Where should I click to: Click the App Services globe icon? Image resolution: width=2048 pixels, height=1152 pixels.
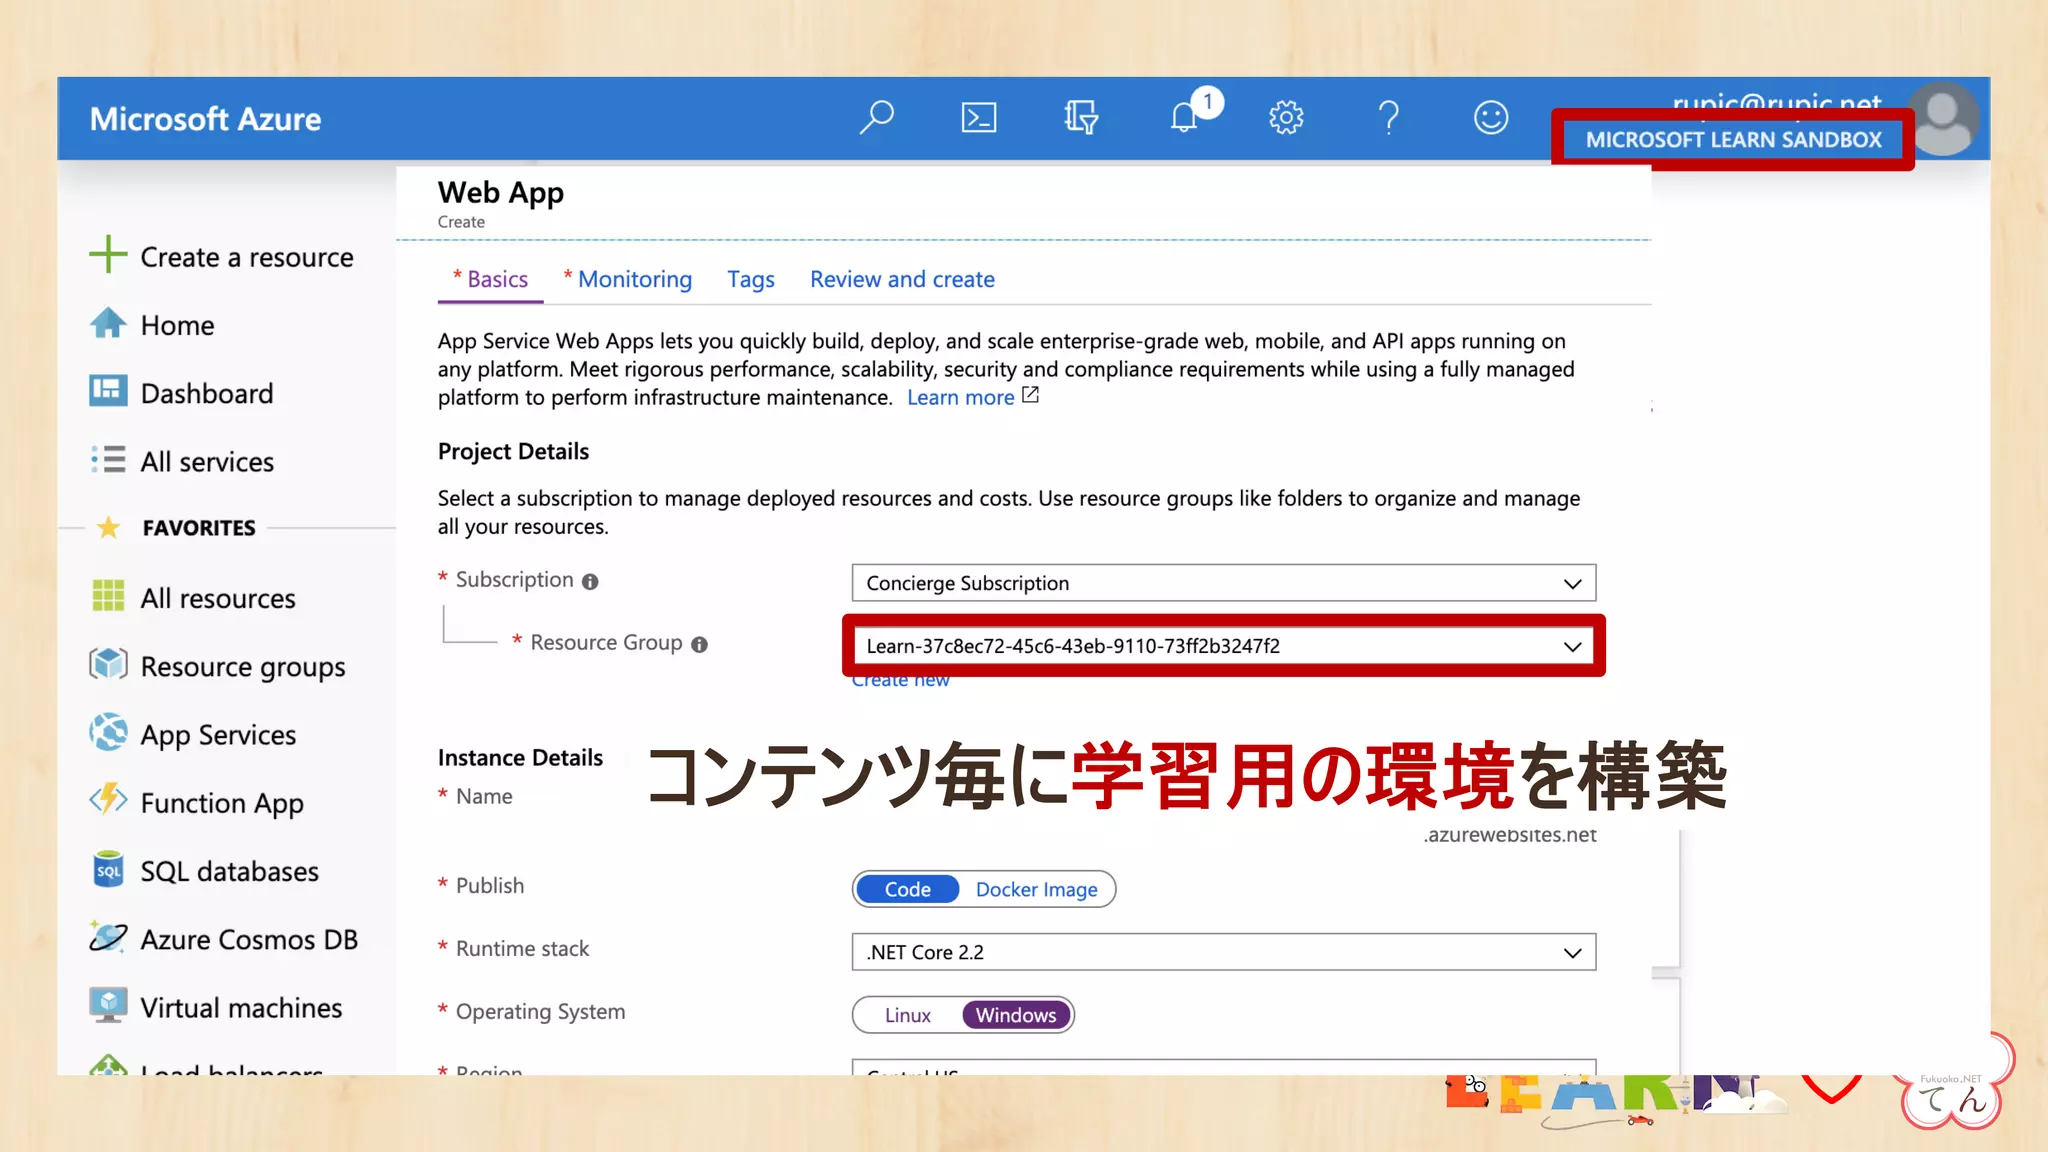coord(108,733)
